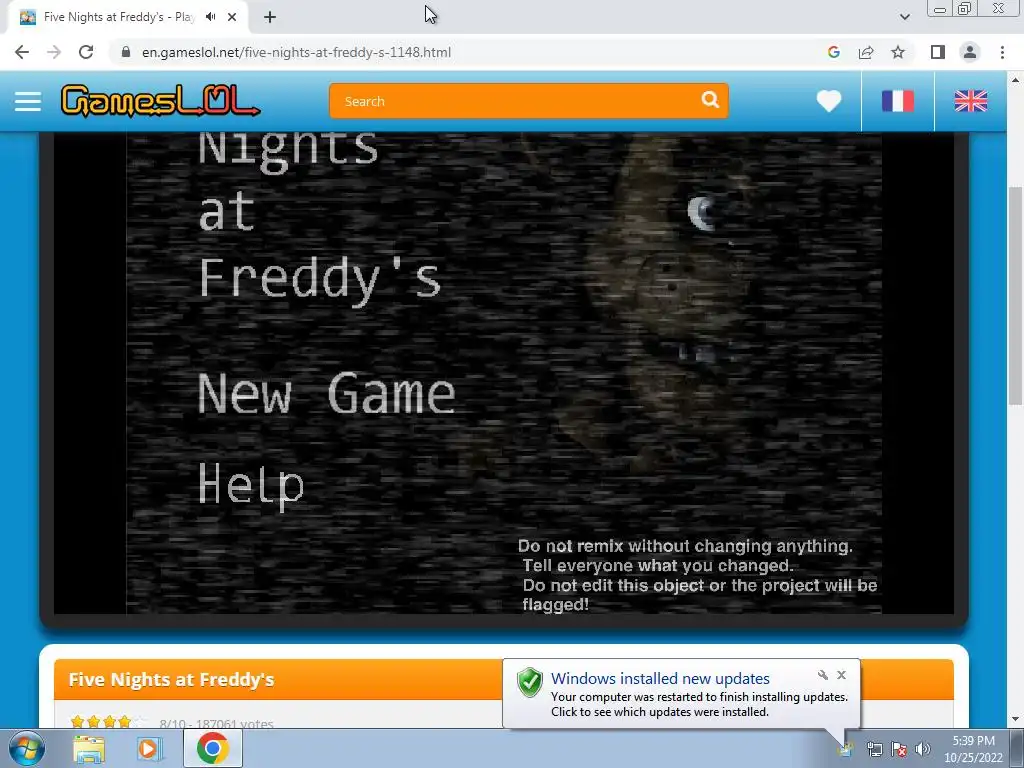Open favorites via heart icon
This screenshot has height=768, width=1024.
click(829, 101)
